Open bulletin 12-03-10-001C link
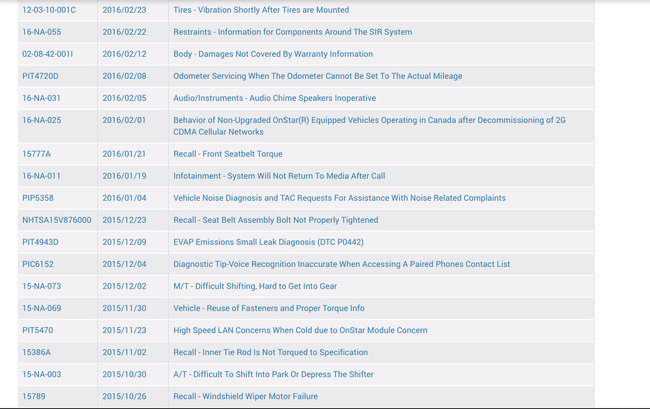Image resolution: width=650 pixels, height=409 pixels. (x=49, y=10)
